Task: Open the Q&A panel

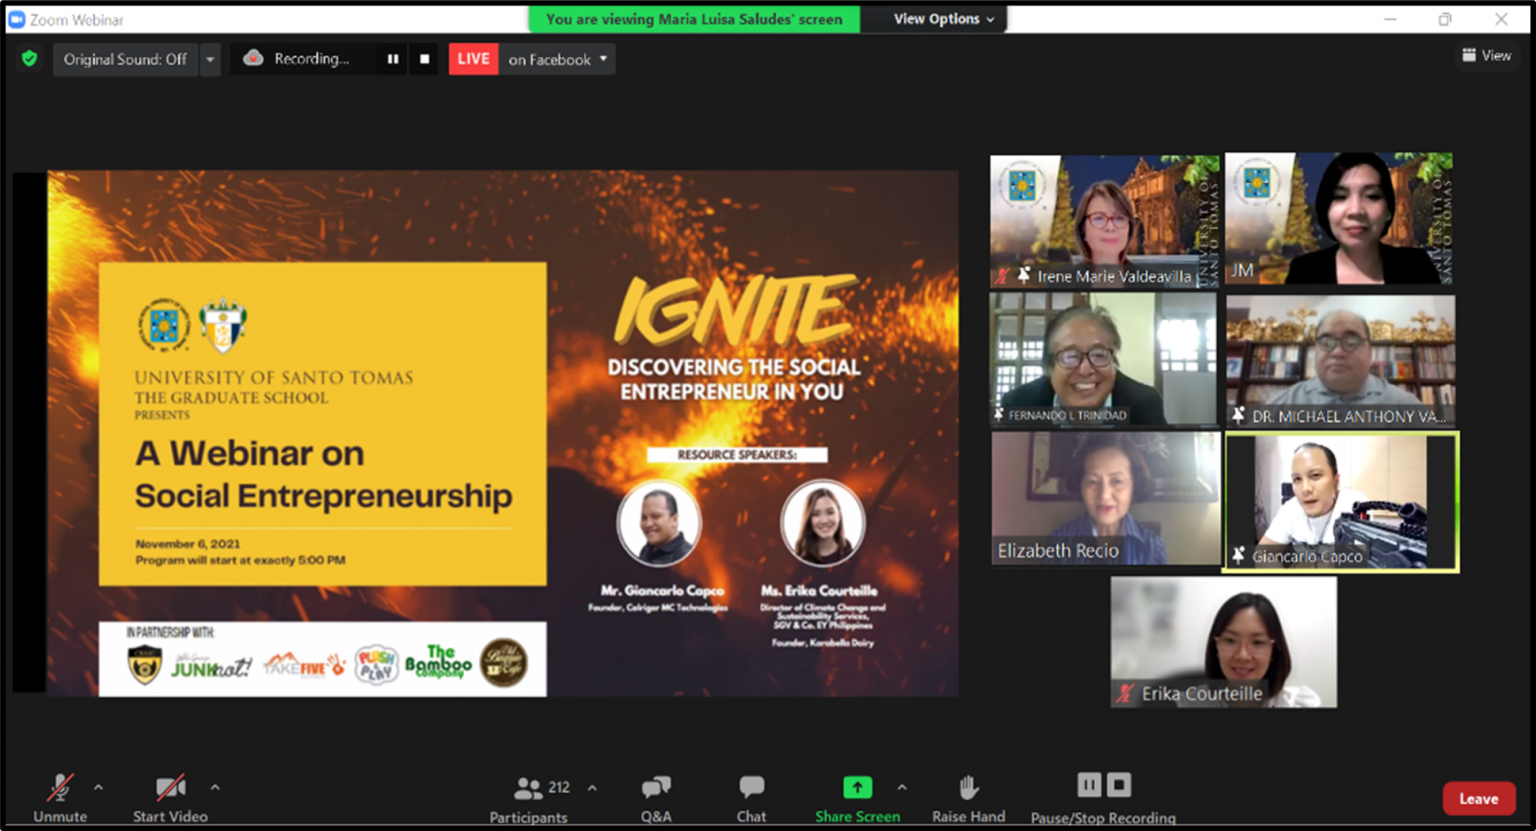Action: coord(656,800)
